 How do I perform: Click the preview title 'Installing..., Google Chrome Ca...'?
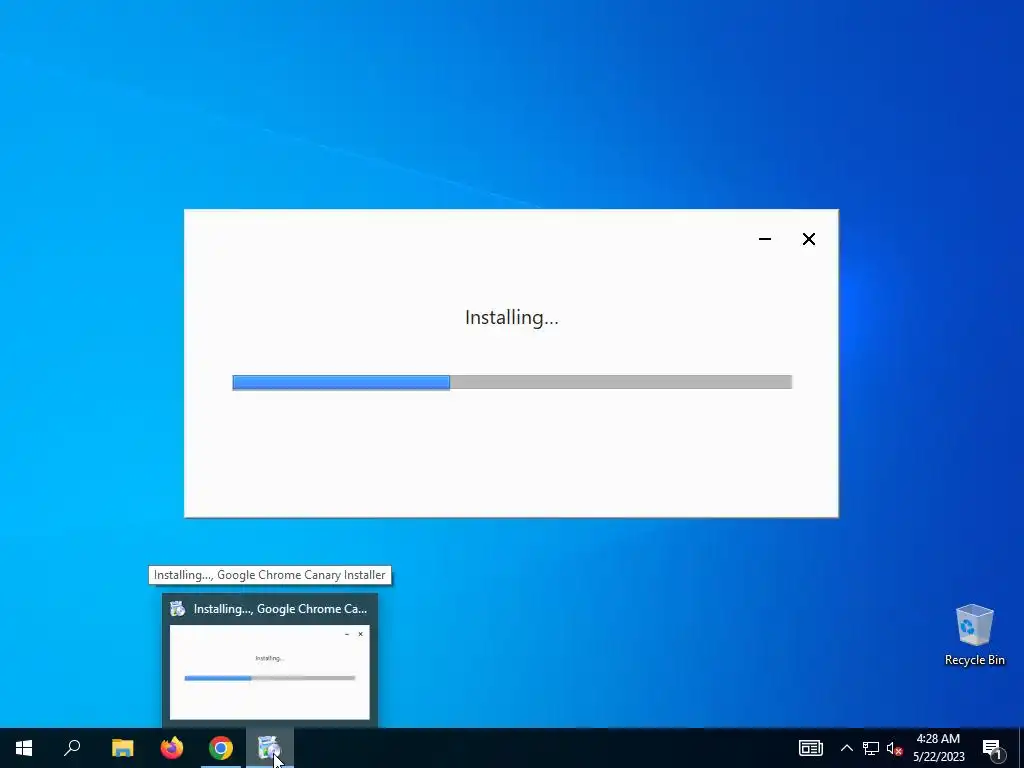280,609
